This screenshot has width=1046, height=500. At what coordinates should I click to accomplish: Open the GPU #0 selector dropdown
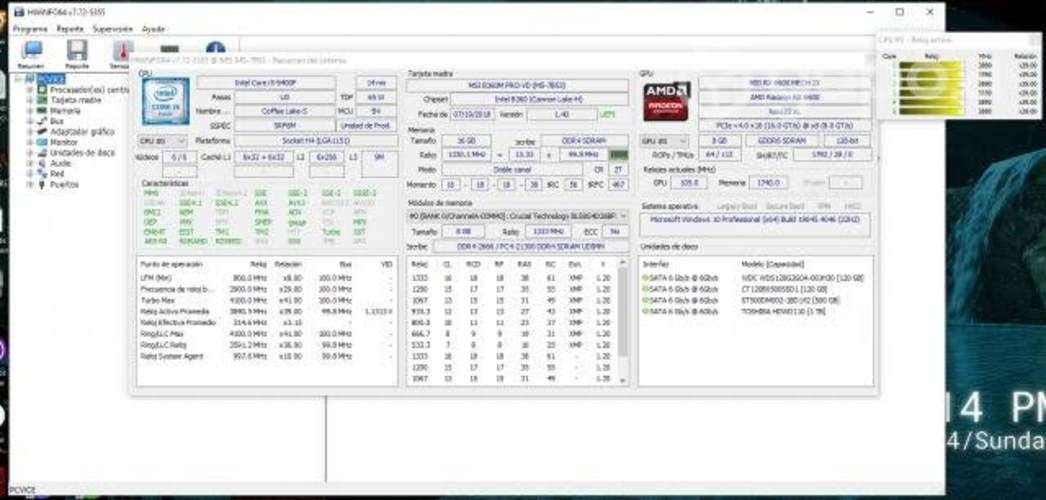[x=664, y=141]
